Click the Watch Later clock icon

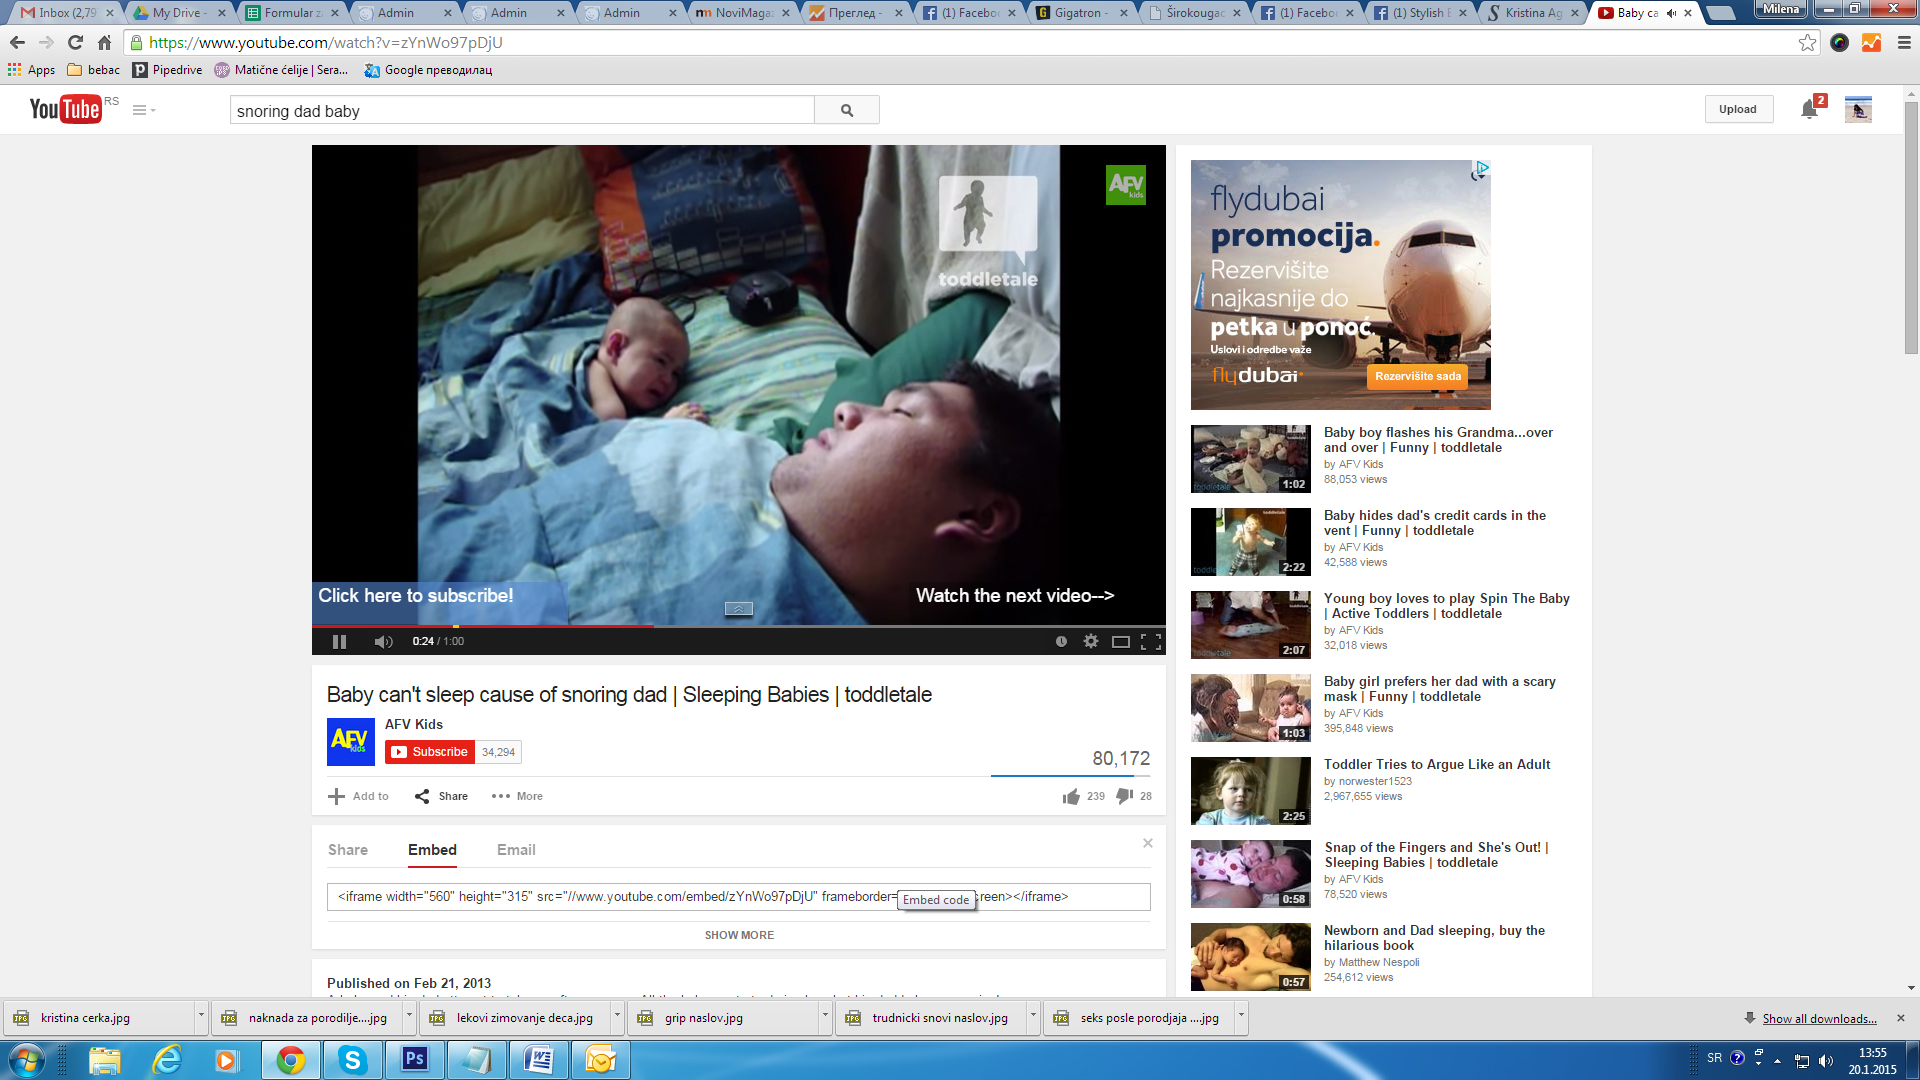1061,642
